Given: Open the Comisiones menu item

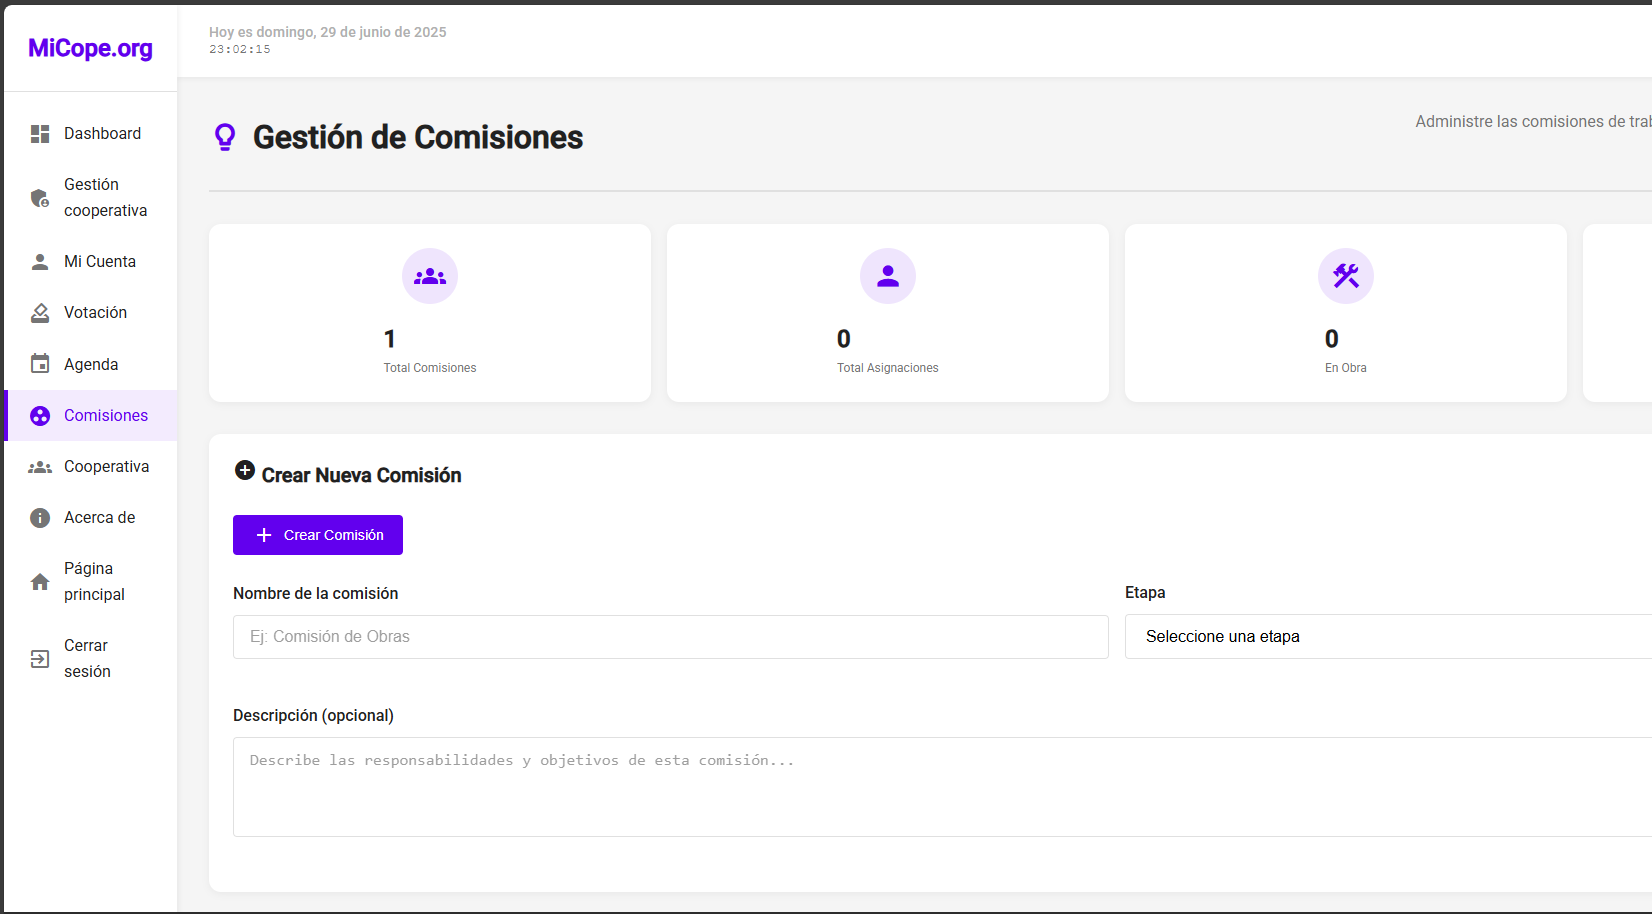Looking at the screenshot, I should 105,416.
